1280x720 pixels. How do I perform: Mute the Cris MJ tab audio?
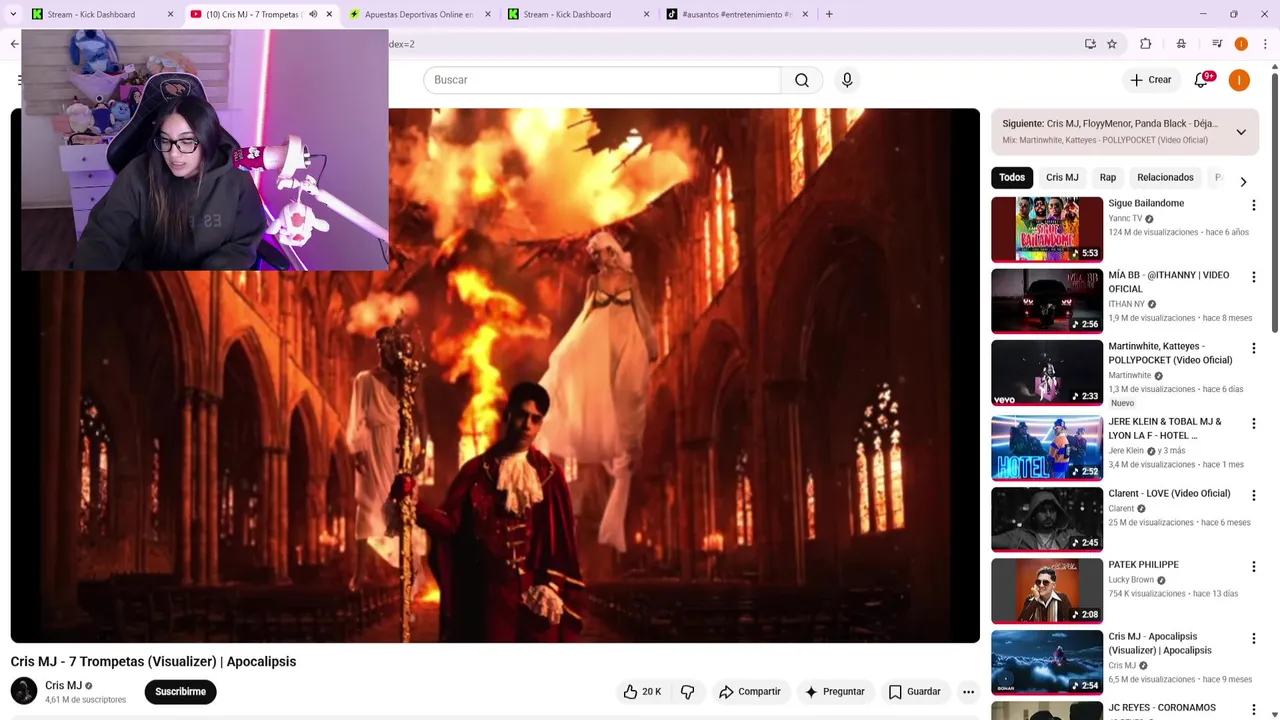[x=313, y=14]
